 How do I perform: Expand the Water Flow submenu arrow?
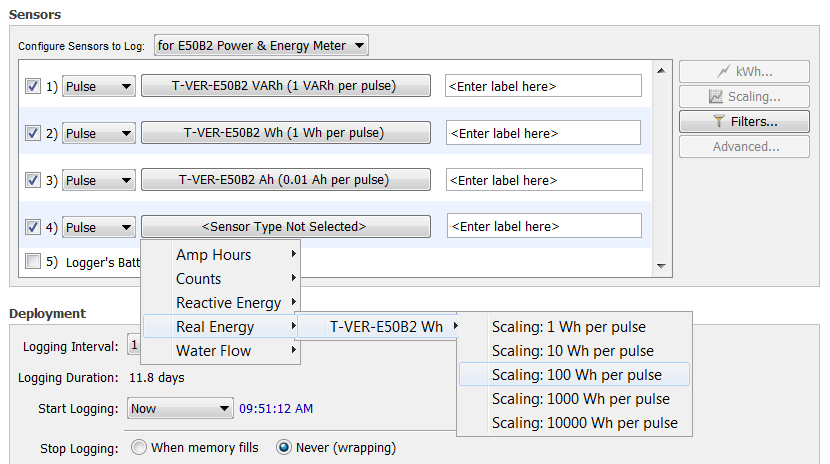[x=293, y=350]
